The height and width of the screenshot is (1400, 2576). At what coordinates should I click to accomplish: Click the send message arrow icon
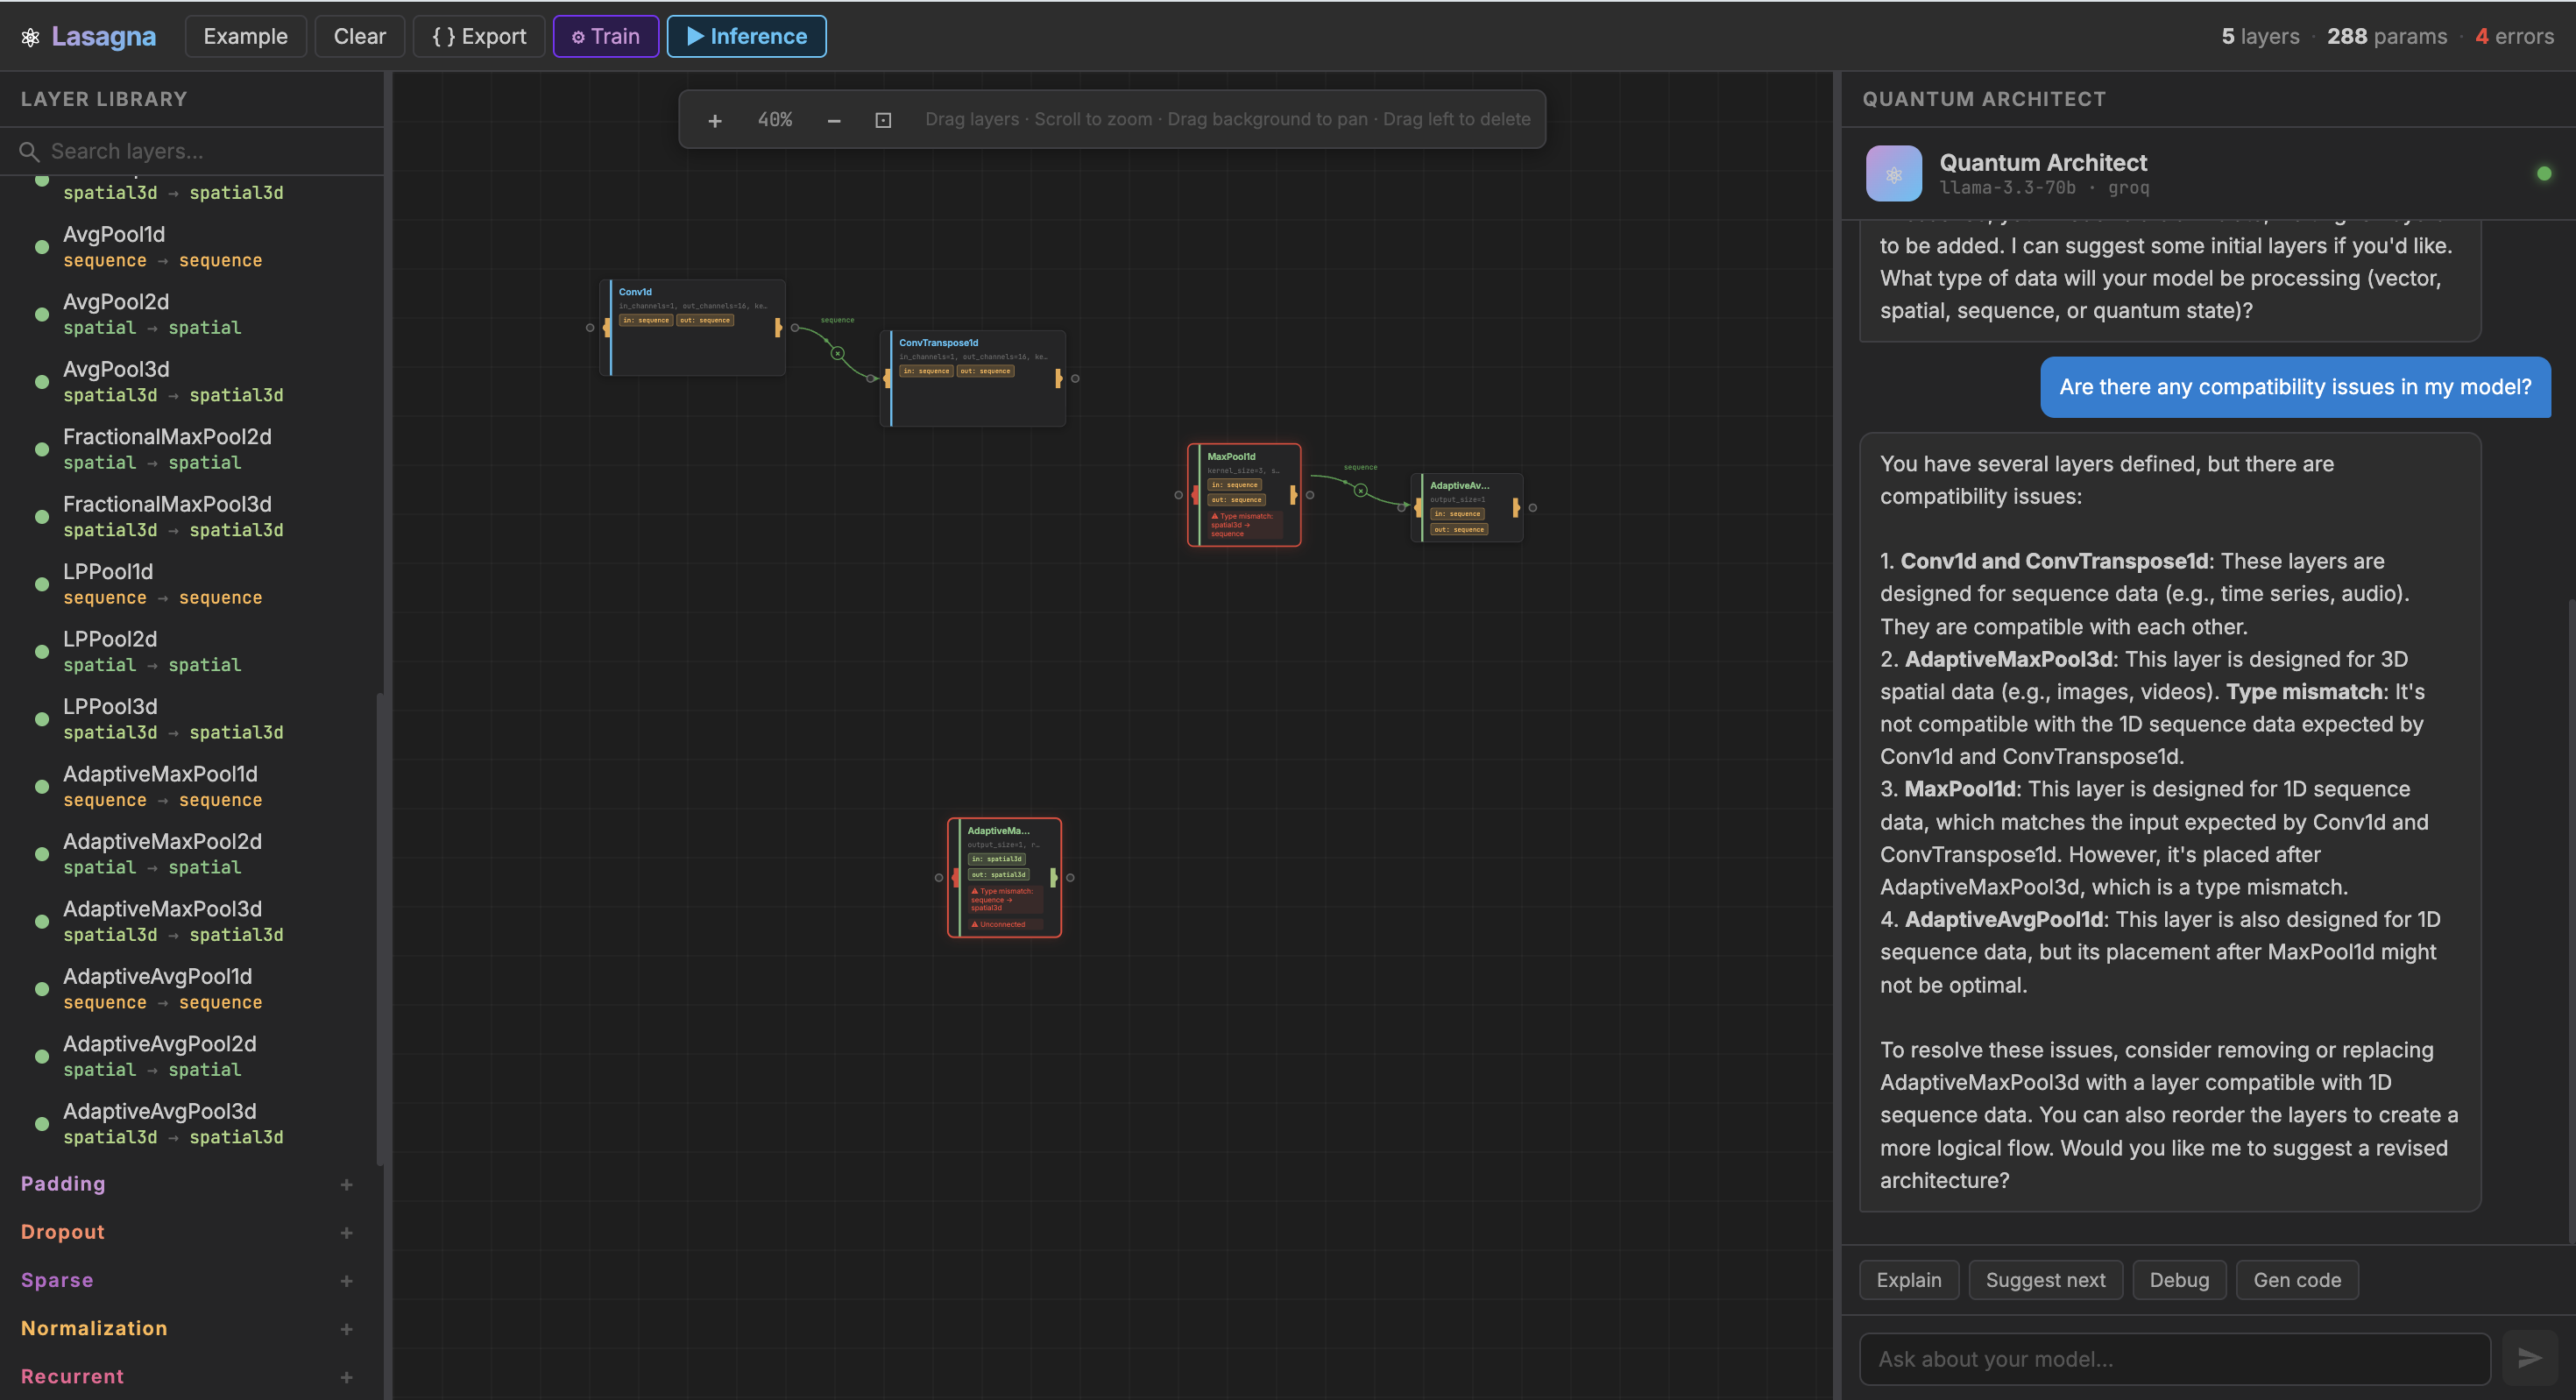2529,1357
